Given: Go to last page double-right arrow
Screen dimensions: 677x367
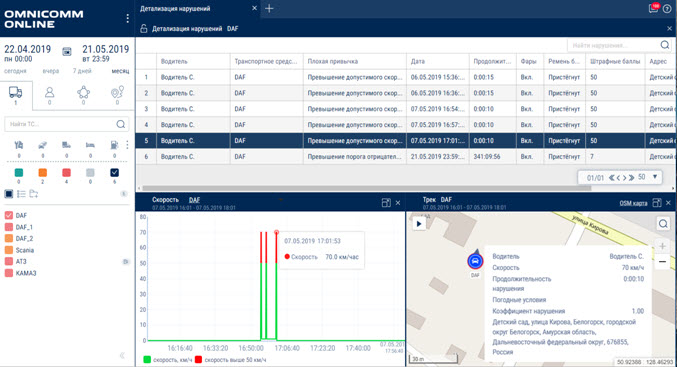Looking at the screenshot, I should 631,177.
